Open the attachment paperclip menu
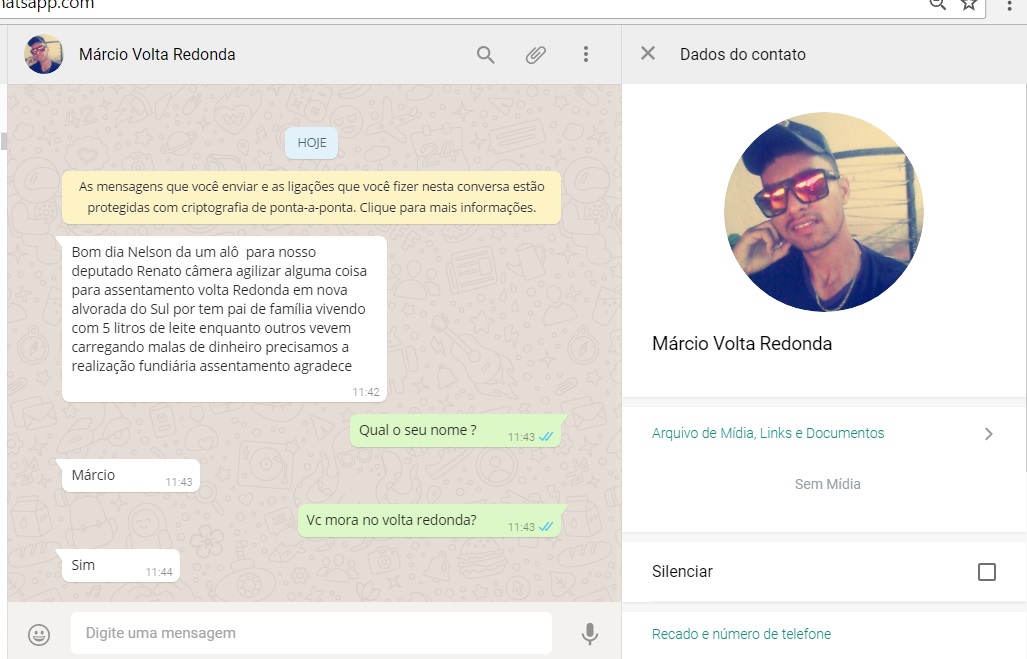Viewport: 1027px width, 659px height. click(536, 54)
